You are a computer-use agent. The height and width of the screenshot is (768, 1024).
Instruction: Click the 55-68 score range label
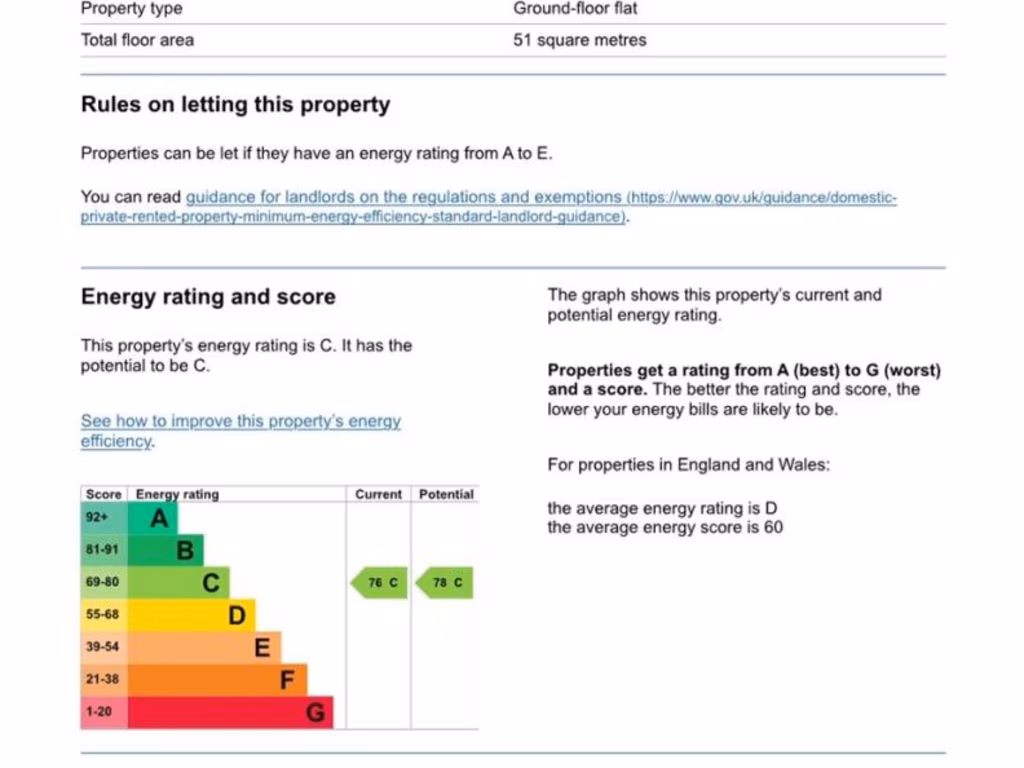(102, 615)
